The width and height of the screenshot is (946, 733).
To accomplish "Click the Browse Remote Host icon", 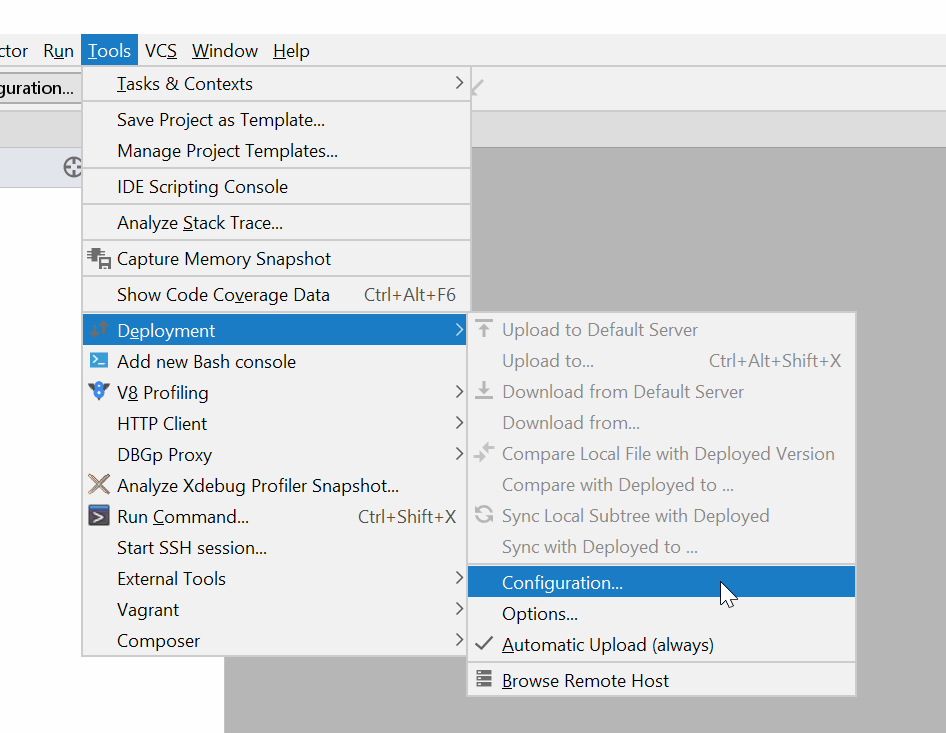I will (x=484, y=680).
